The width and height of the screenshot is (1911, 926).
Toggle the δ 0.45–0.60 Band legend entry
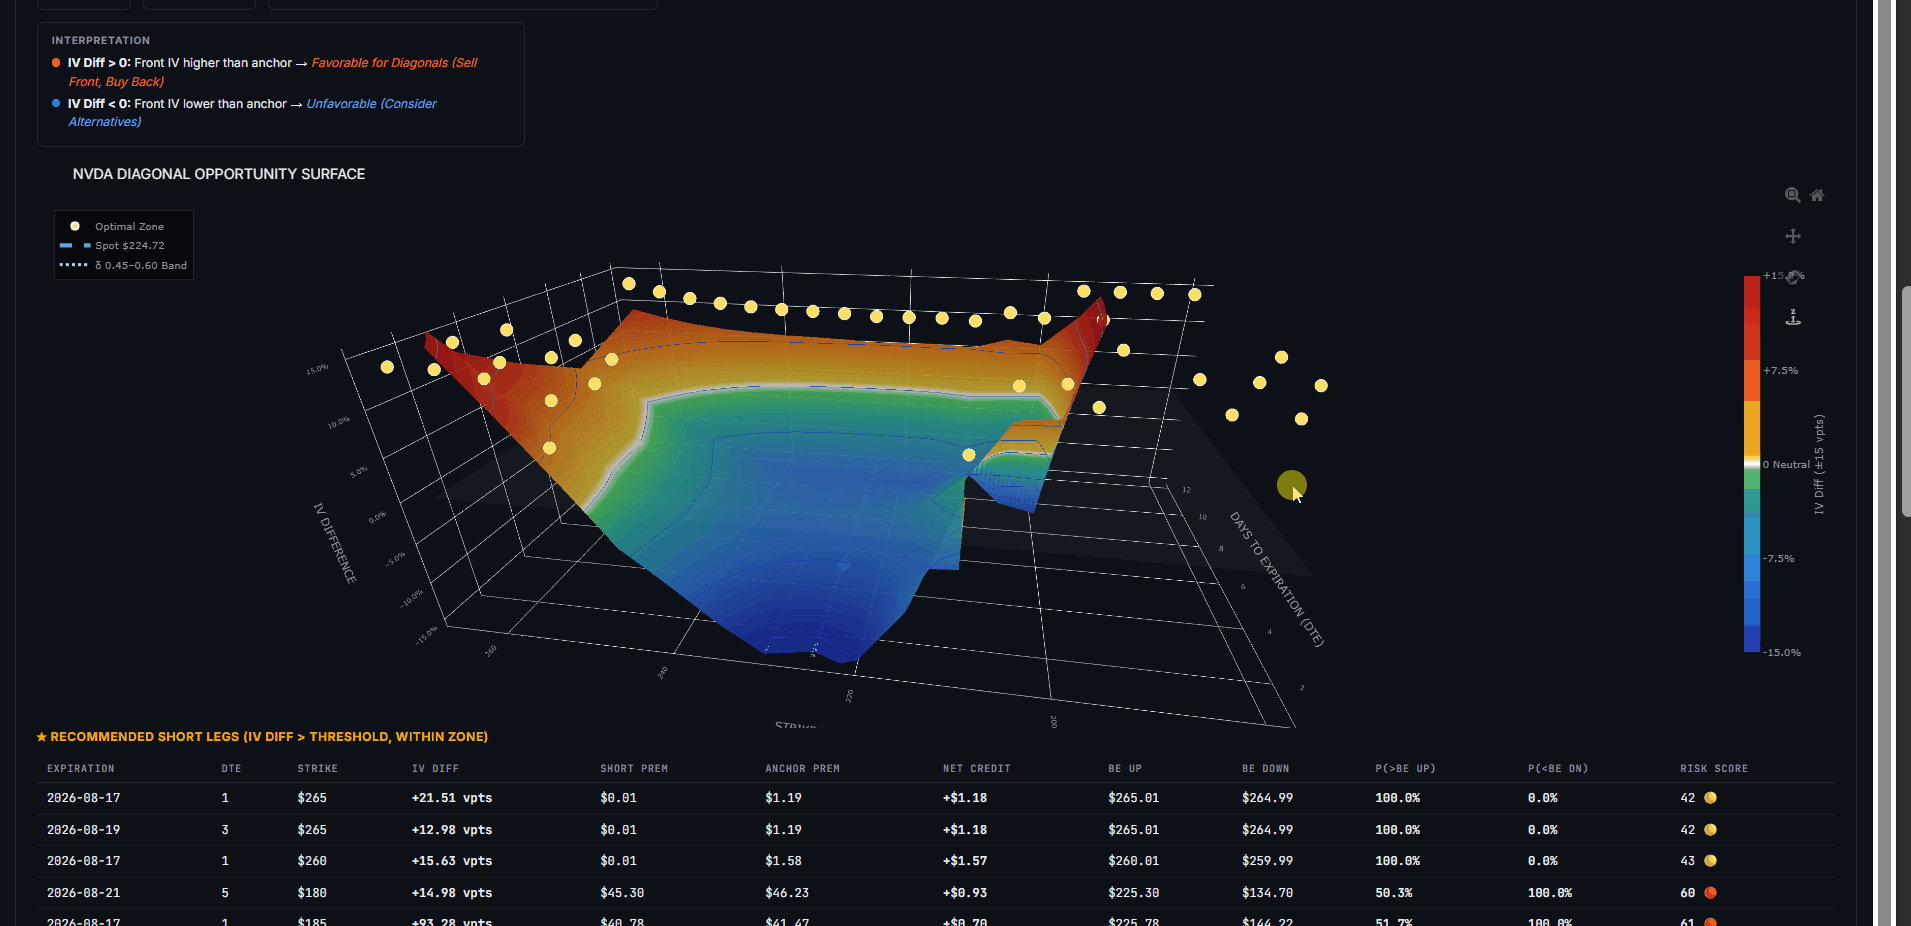(123, 265)
